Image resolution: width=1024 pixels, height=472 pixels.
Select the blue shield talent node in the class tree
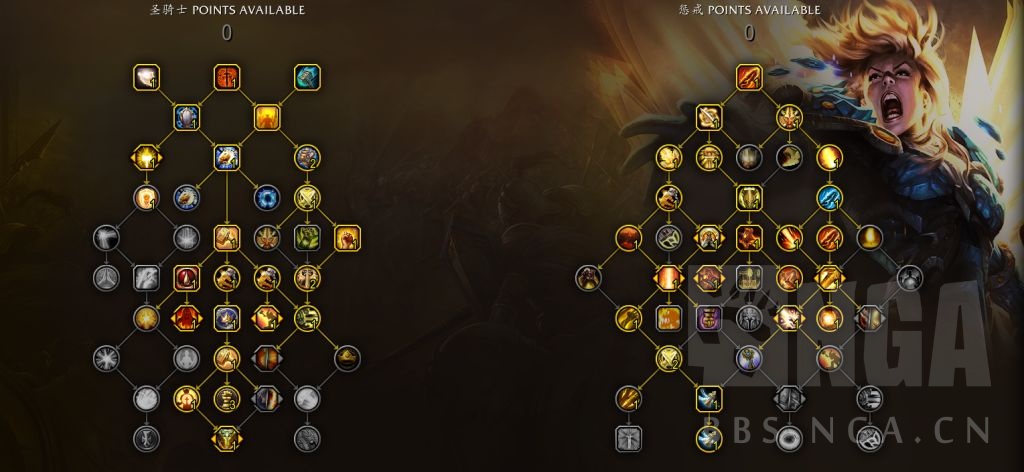[187, 118]
